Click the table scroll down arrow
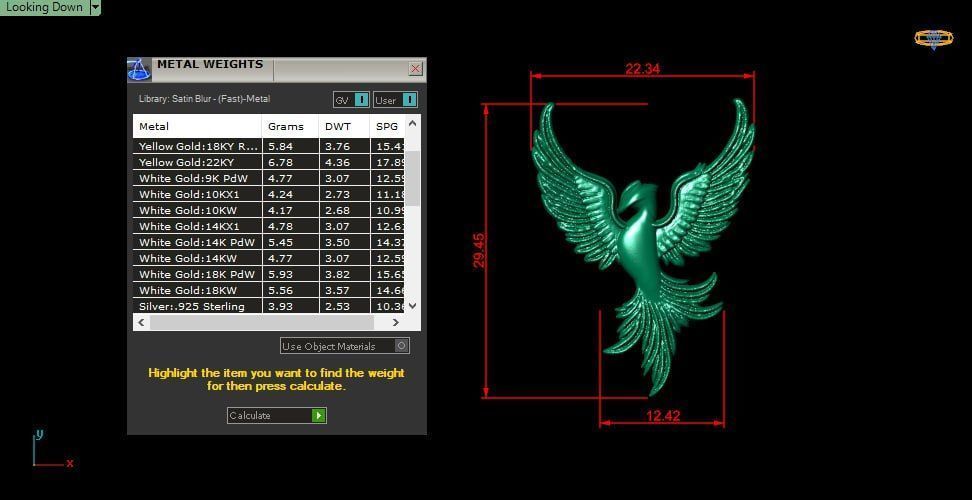 coord(413,305)
